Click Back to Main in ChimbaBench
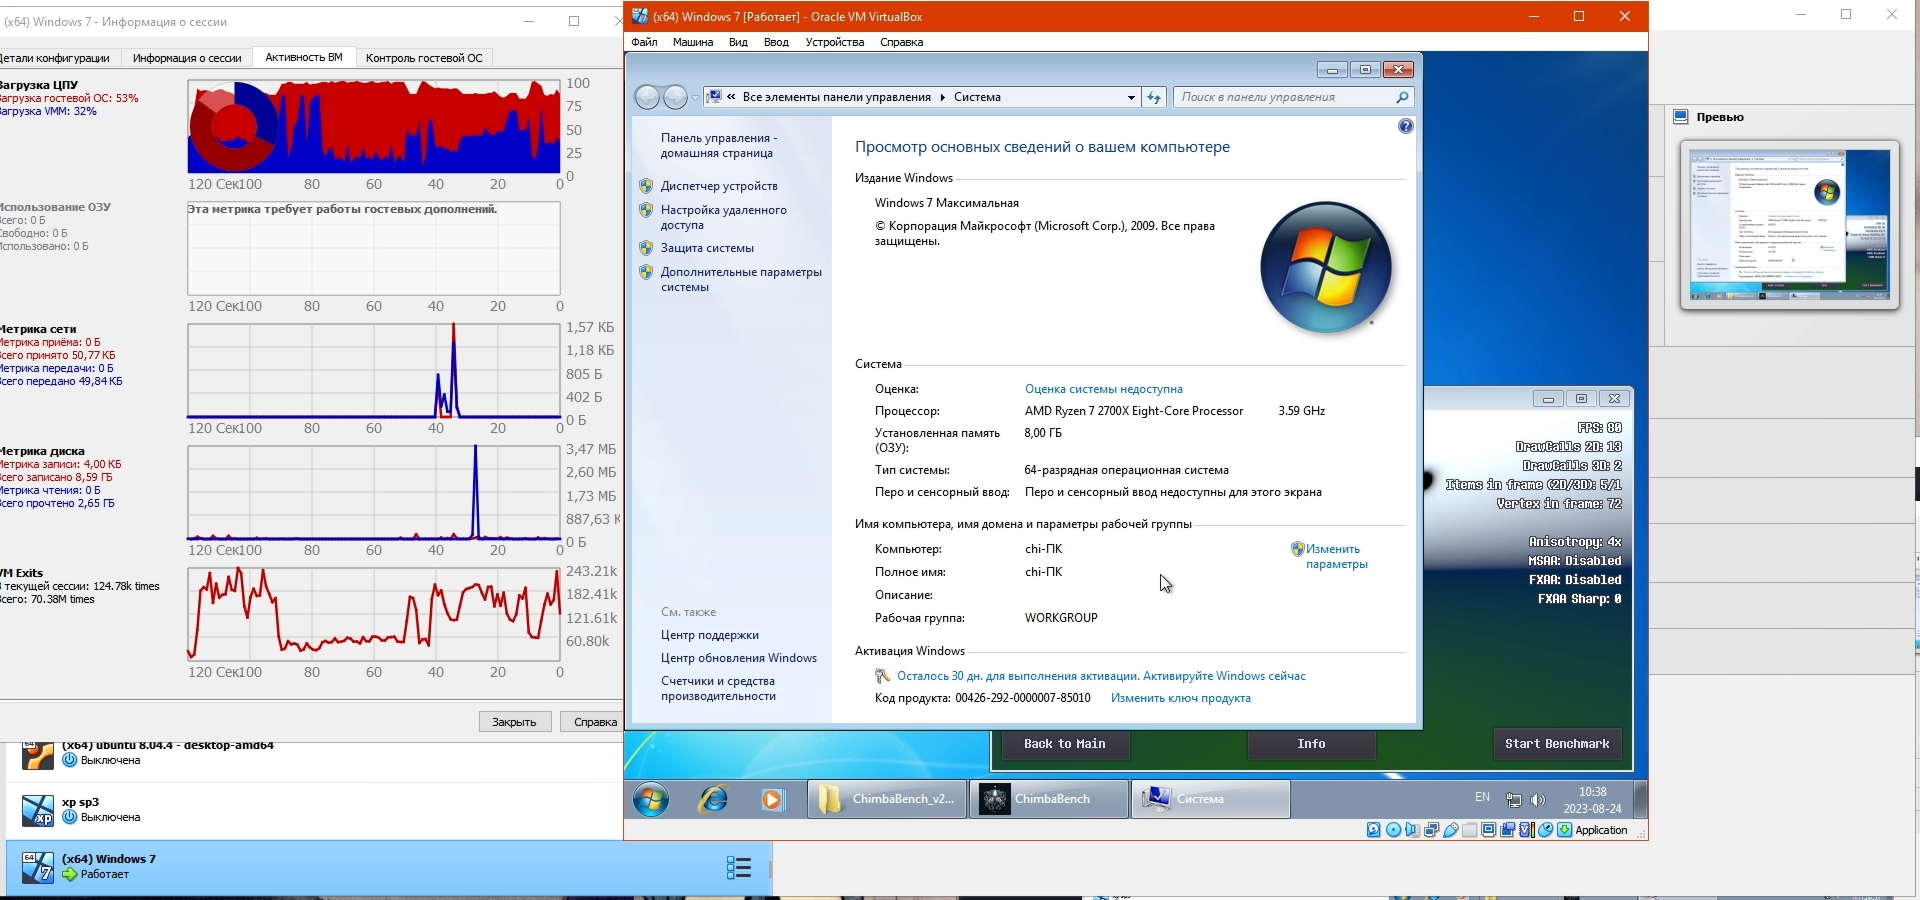Image resolution: width=1920 pixels, height=900 pixels. point(1065,744)
